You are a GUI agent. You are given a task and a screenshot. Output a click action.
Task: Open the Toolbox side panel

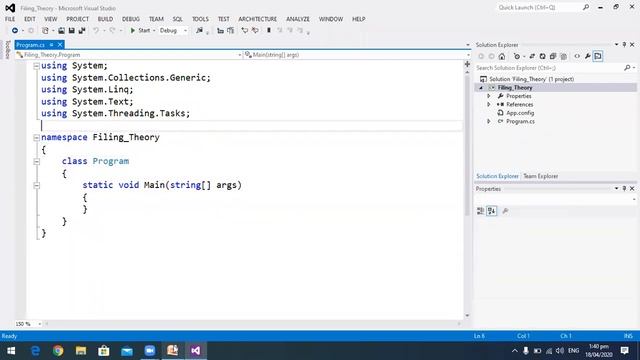click(x=7, y=50)
